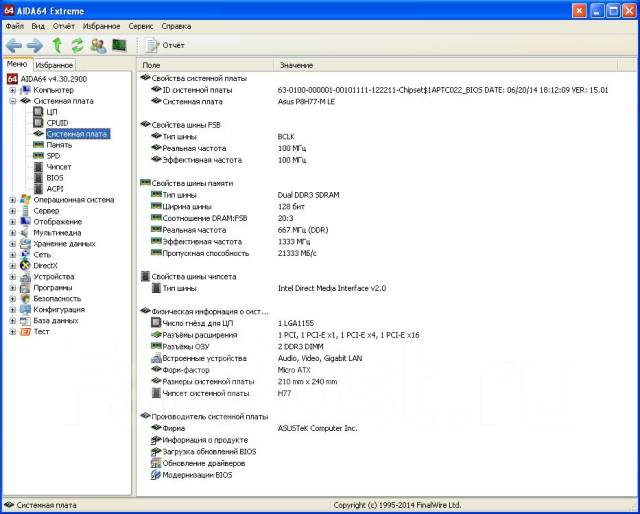Click the green Refresh icon
640x514 pixels.
pos(77,45)
